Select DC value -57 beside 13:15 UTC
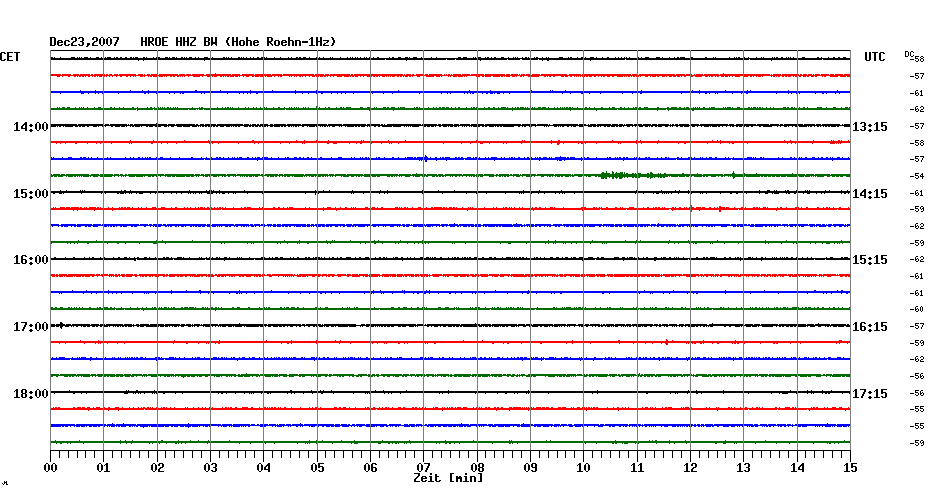The height and width of the screenshot is (494, 930). click(917, 126)
